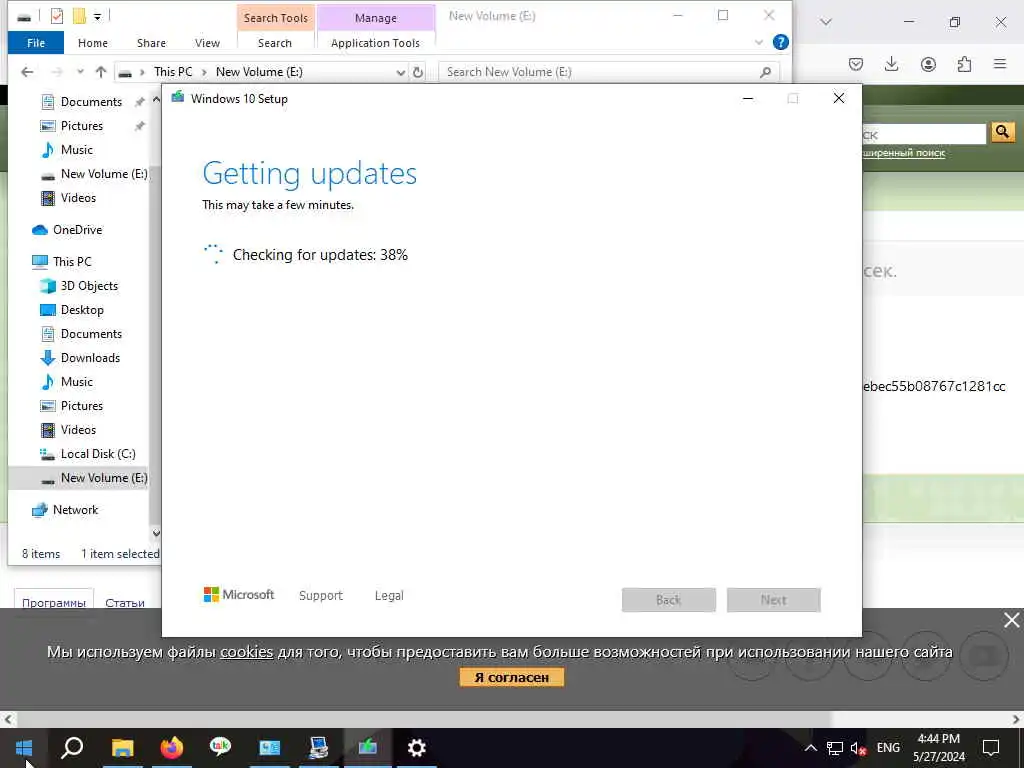
Task: Open the address bar history dropdown
Action: point(400,72)
